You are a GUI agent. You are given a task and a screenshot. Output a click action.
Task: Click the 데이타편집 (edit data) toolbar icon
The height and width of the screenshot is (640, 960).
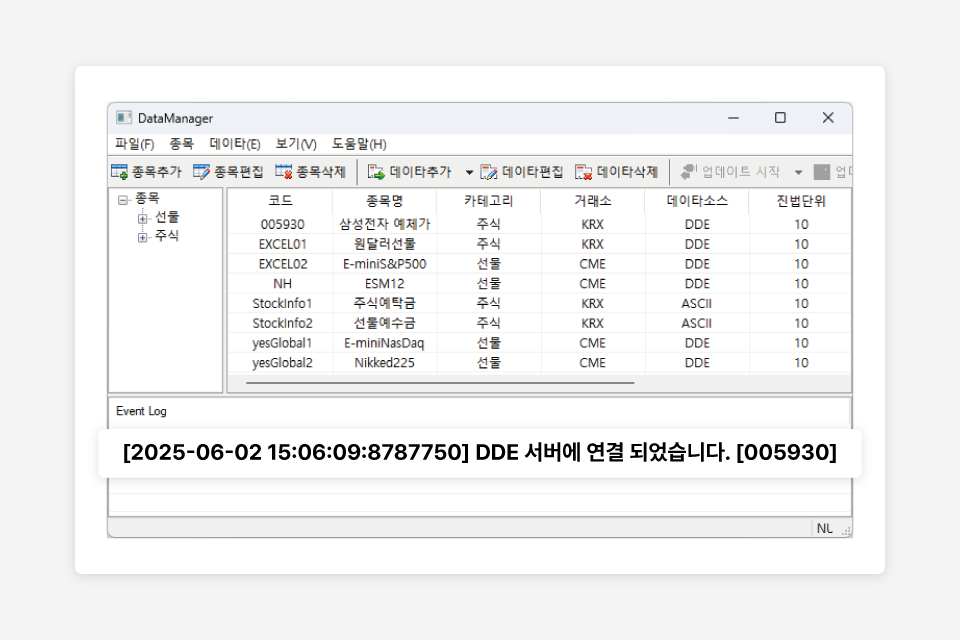coord(489,172)
